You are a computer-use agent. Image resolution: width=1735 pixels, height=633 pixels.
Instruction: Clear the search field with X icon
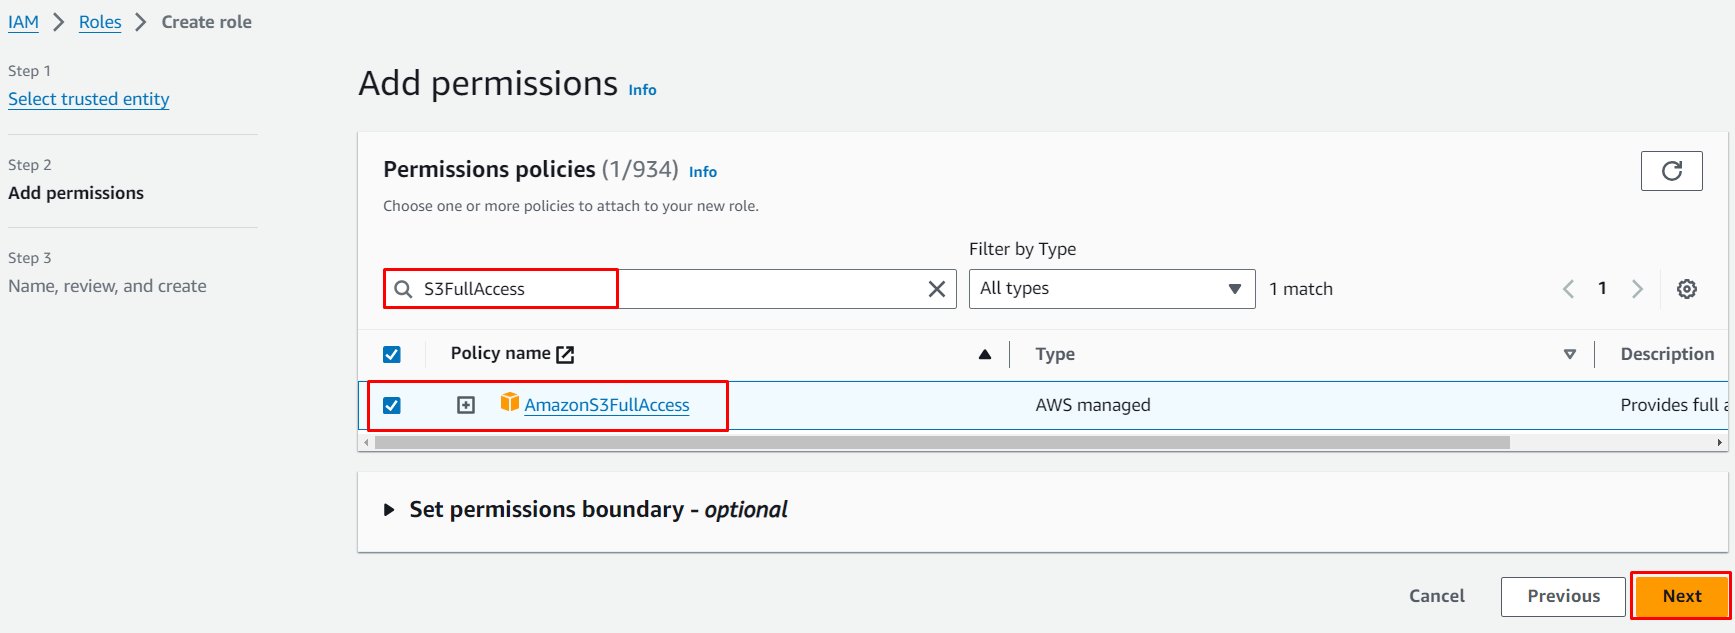(936, 289)
